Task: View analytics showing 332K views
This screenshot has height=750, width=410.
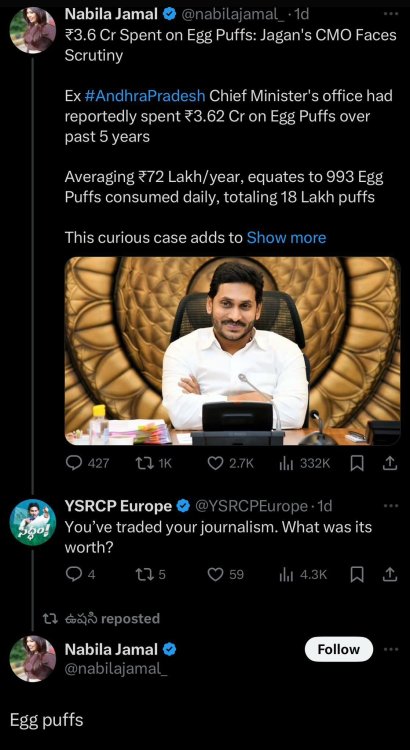Action: pos(304,463)
